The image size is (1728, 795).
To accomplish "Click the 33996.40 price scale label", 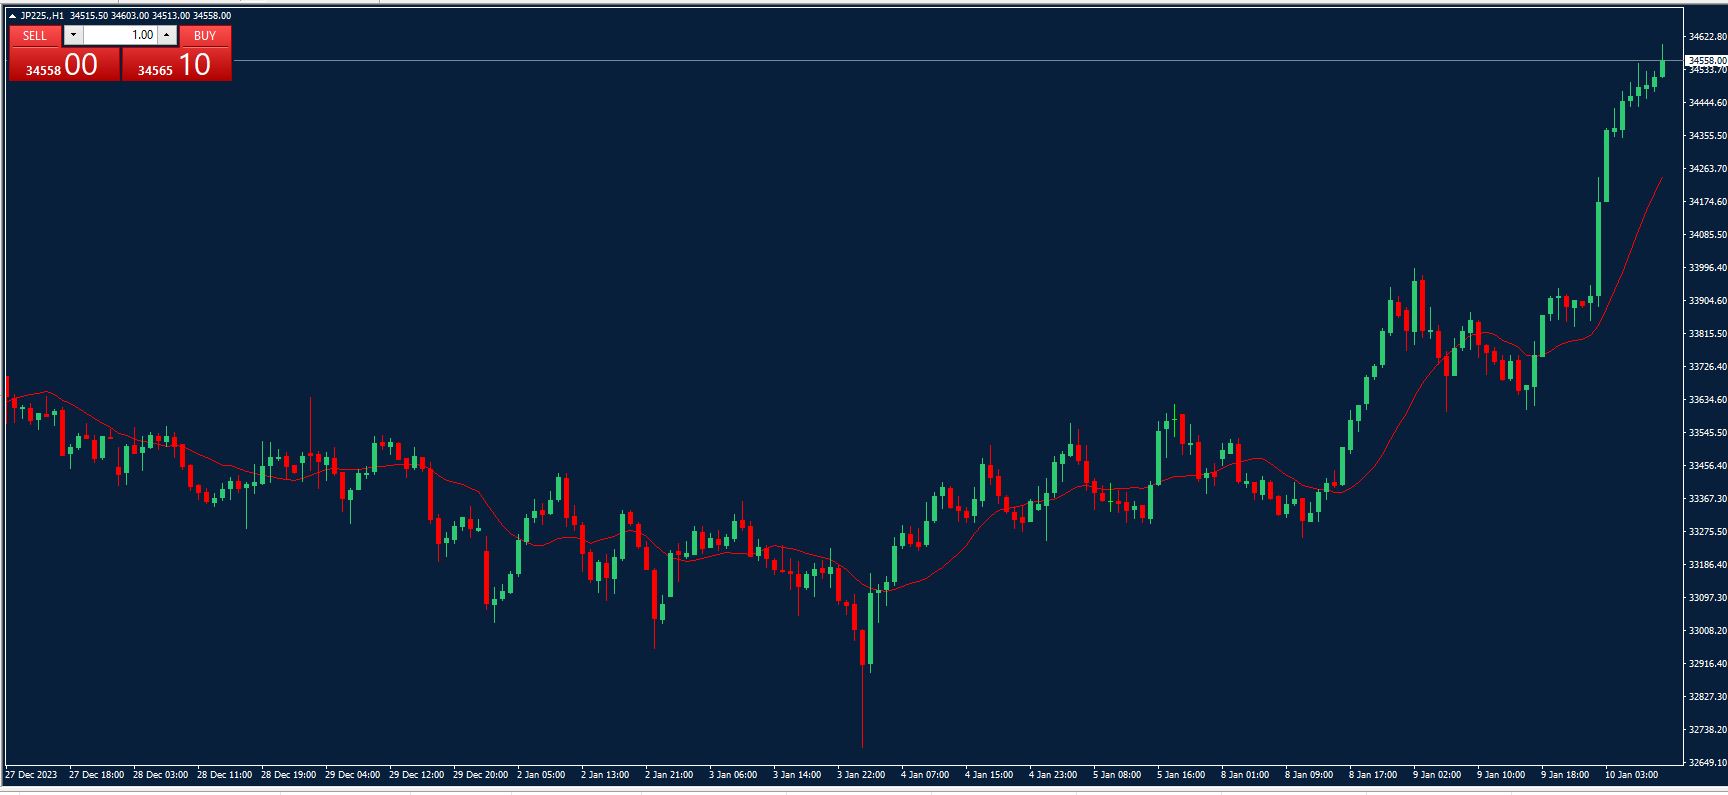I will 1706,268.
